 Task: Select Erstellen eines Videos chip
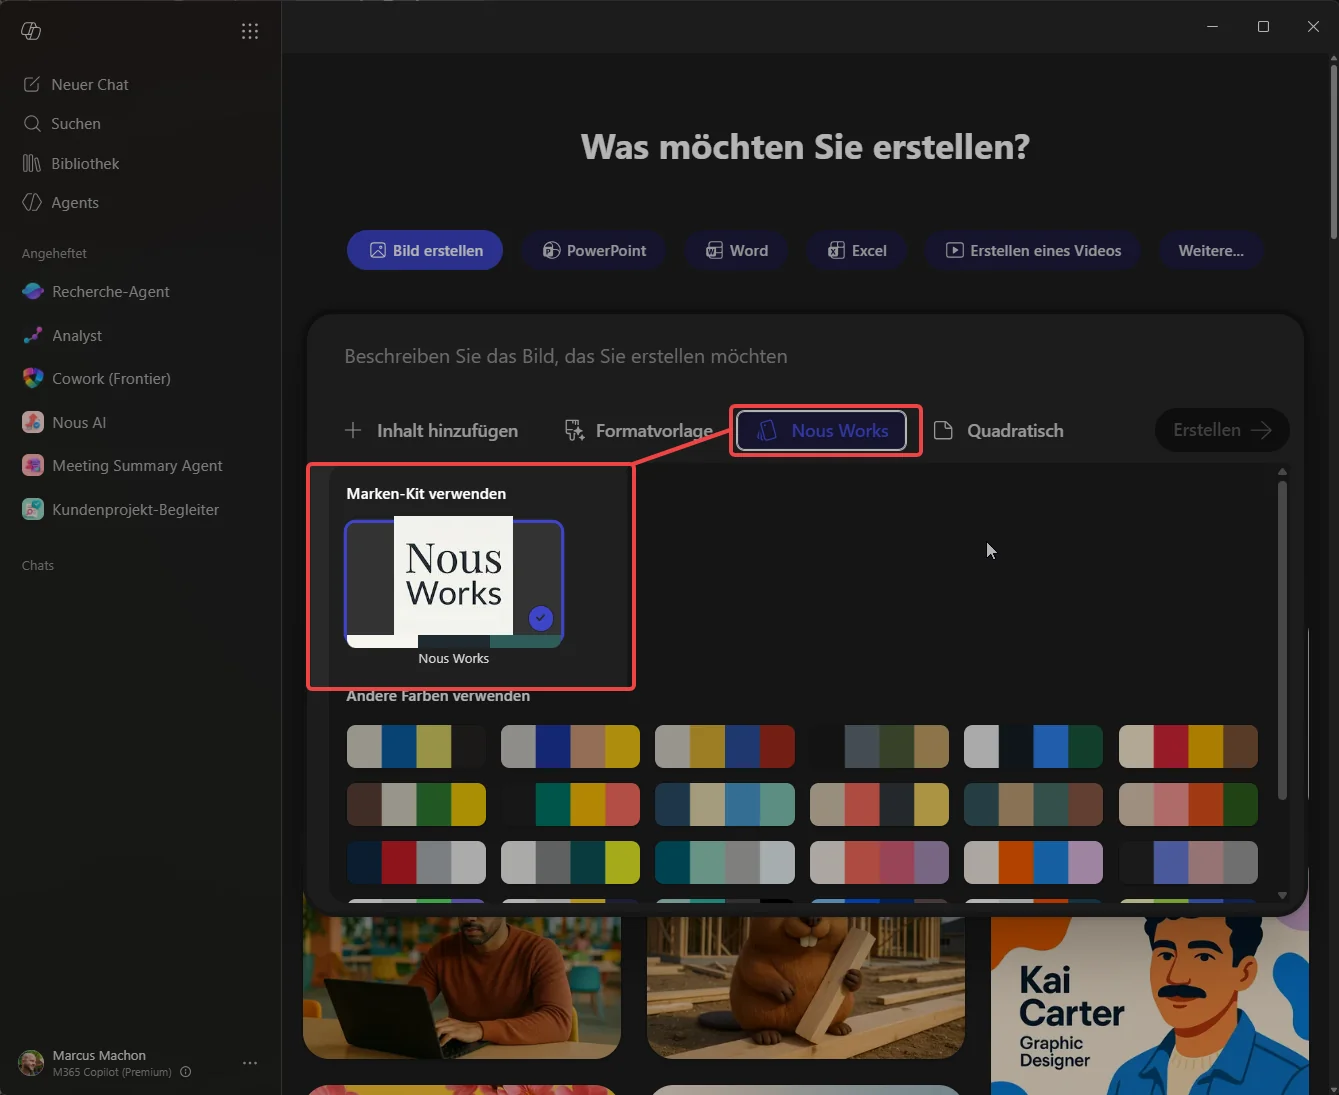point(1033,251)
